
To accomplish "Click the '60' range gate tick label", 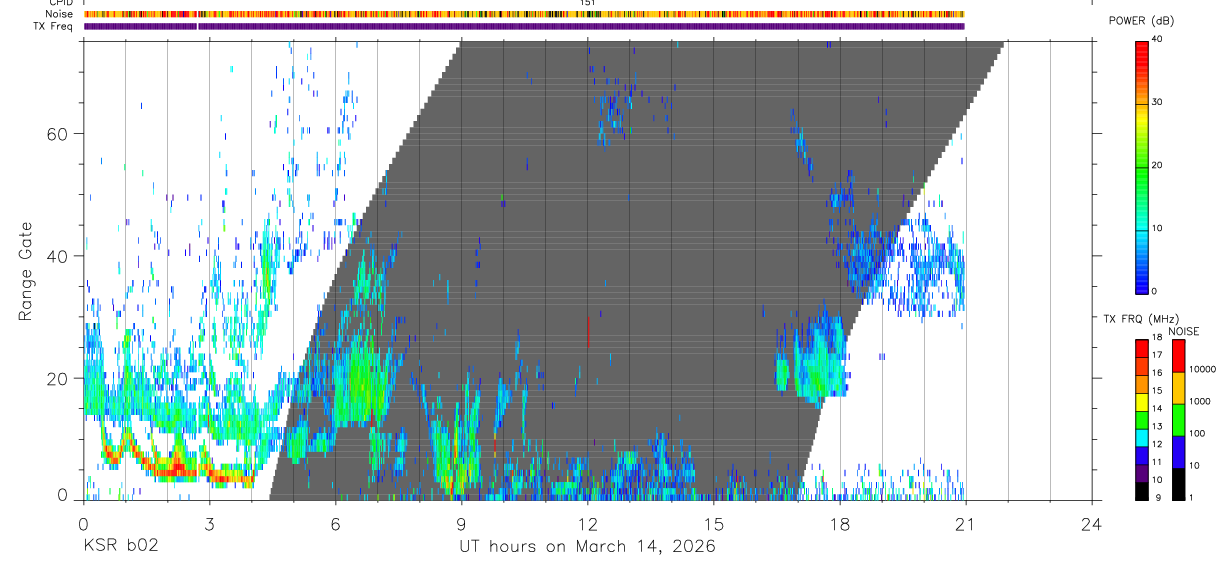I will [x=59, y=133].
